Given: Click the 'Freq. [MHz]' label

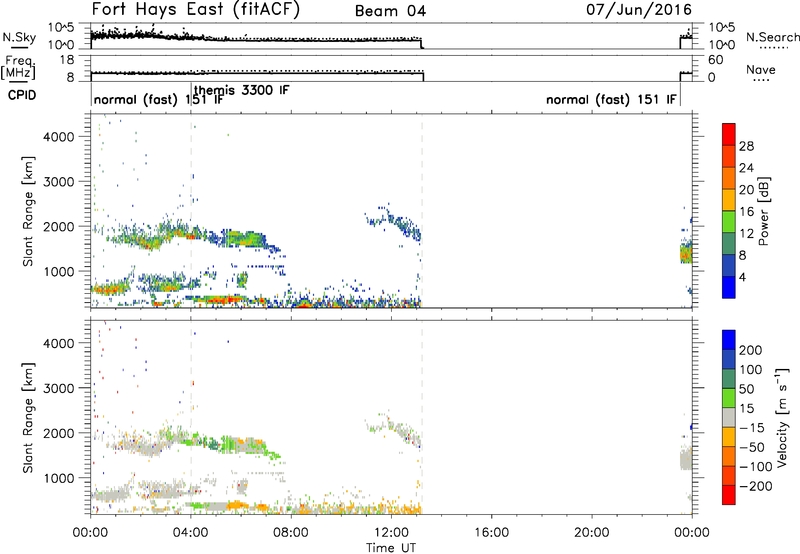Looking at the screenshot, I should (19, 67).
